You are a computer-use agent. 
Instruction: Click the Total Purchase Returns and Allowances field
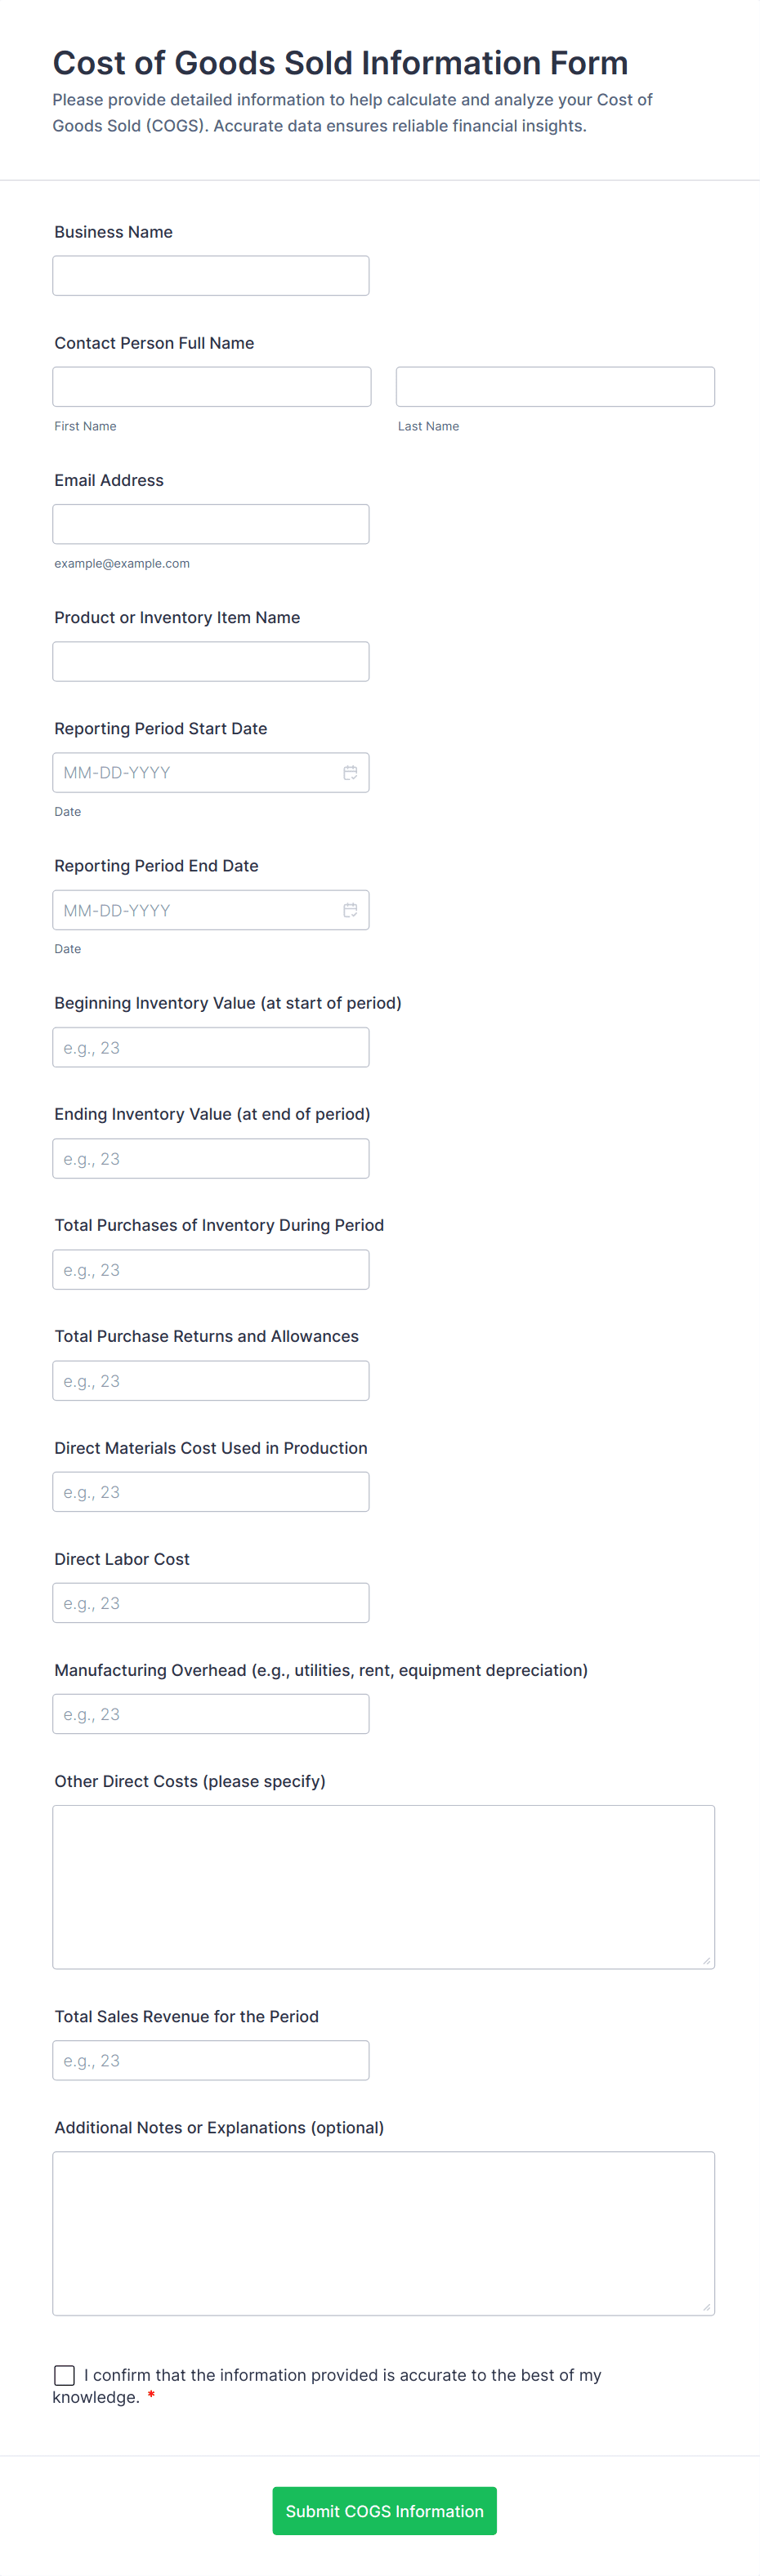210,1380
